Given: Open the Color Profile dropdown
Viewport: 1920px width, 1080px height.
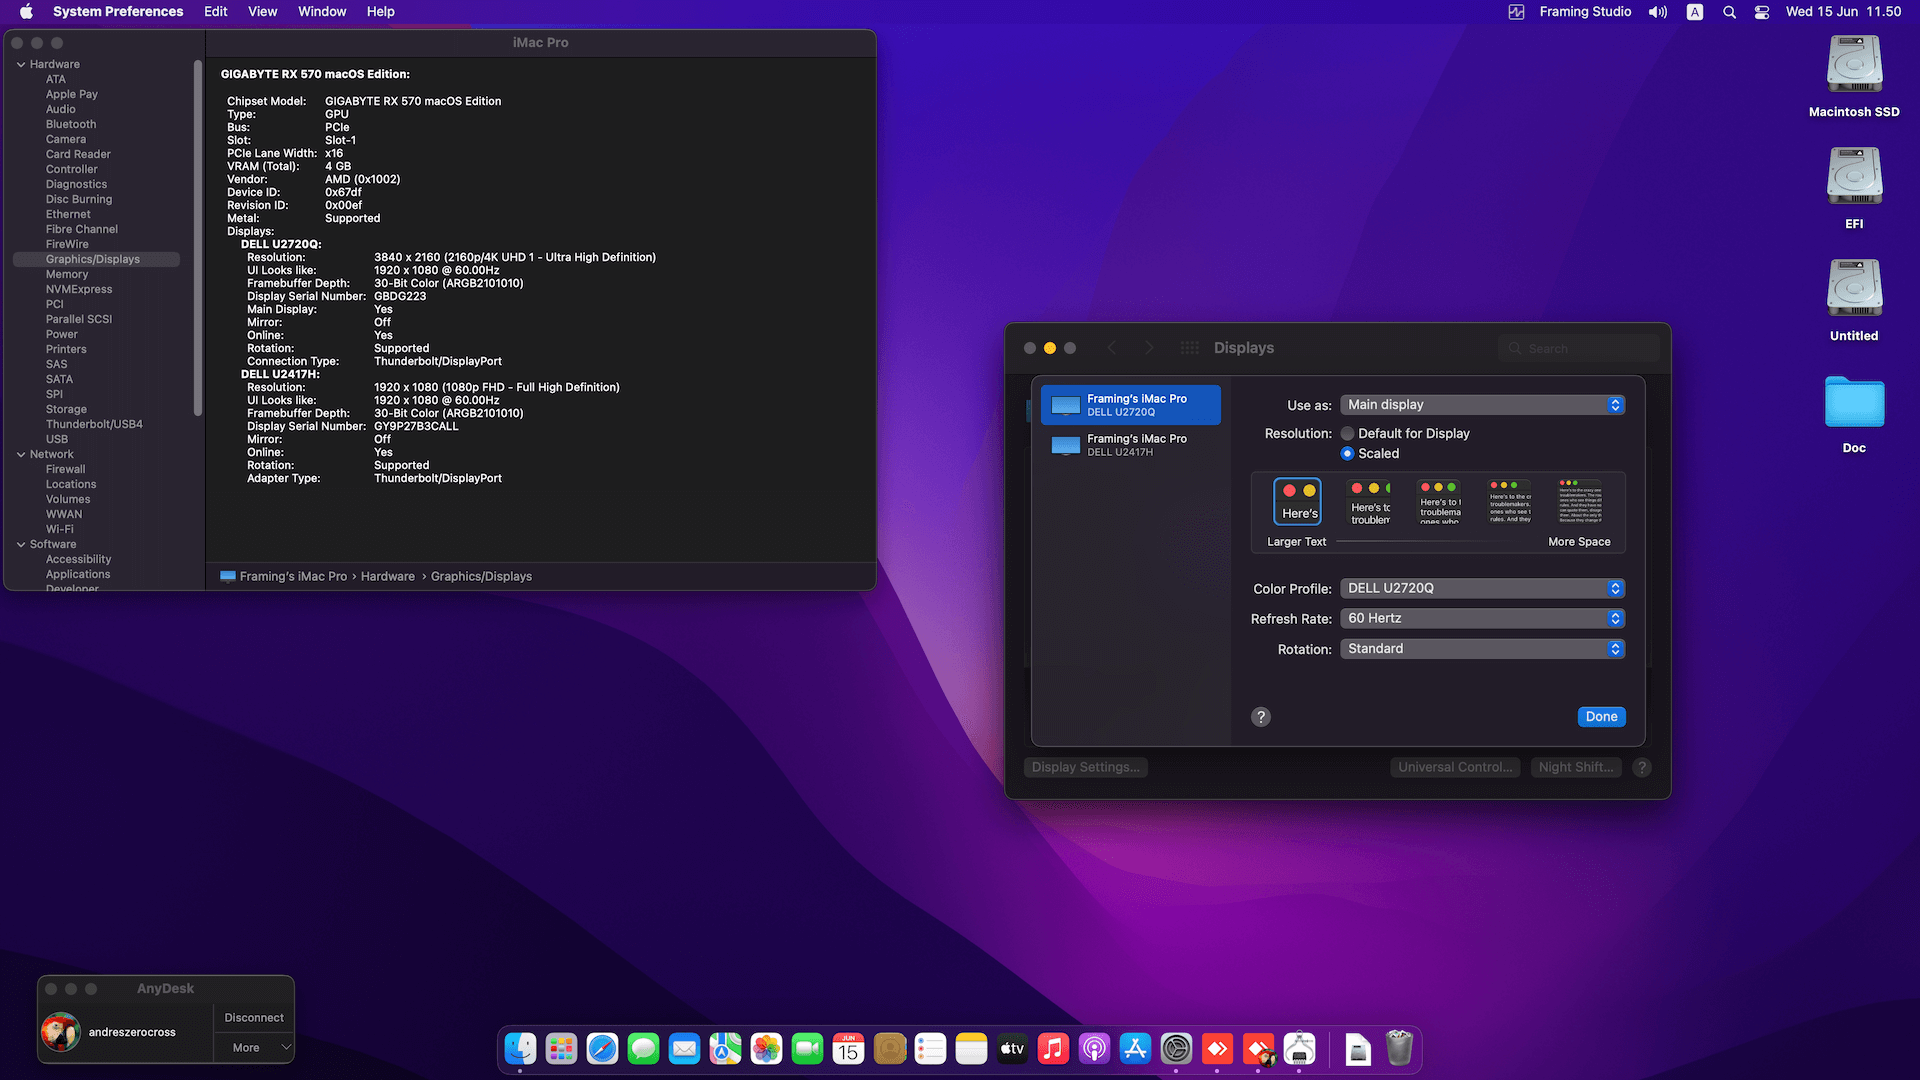Looking at the screenshot, I should [1482, 588].
